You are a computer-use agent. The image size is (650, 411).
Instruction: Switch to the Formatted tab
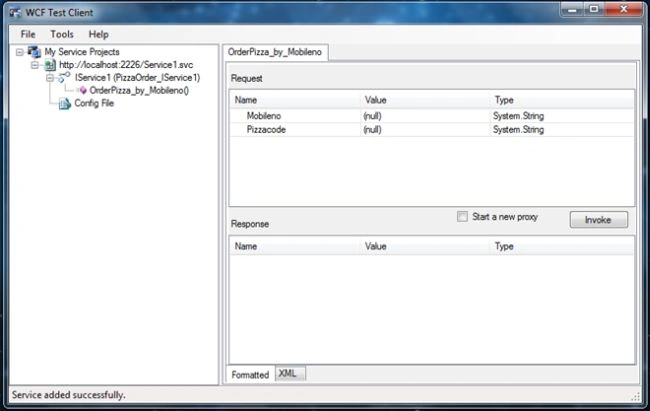[x=250, y=375]
